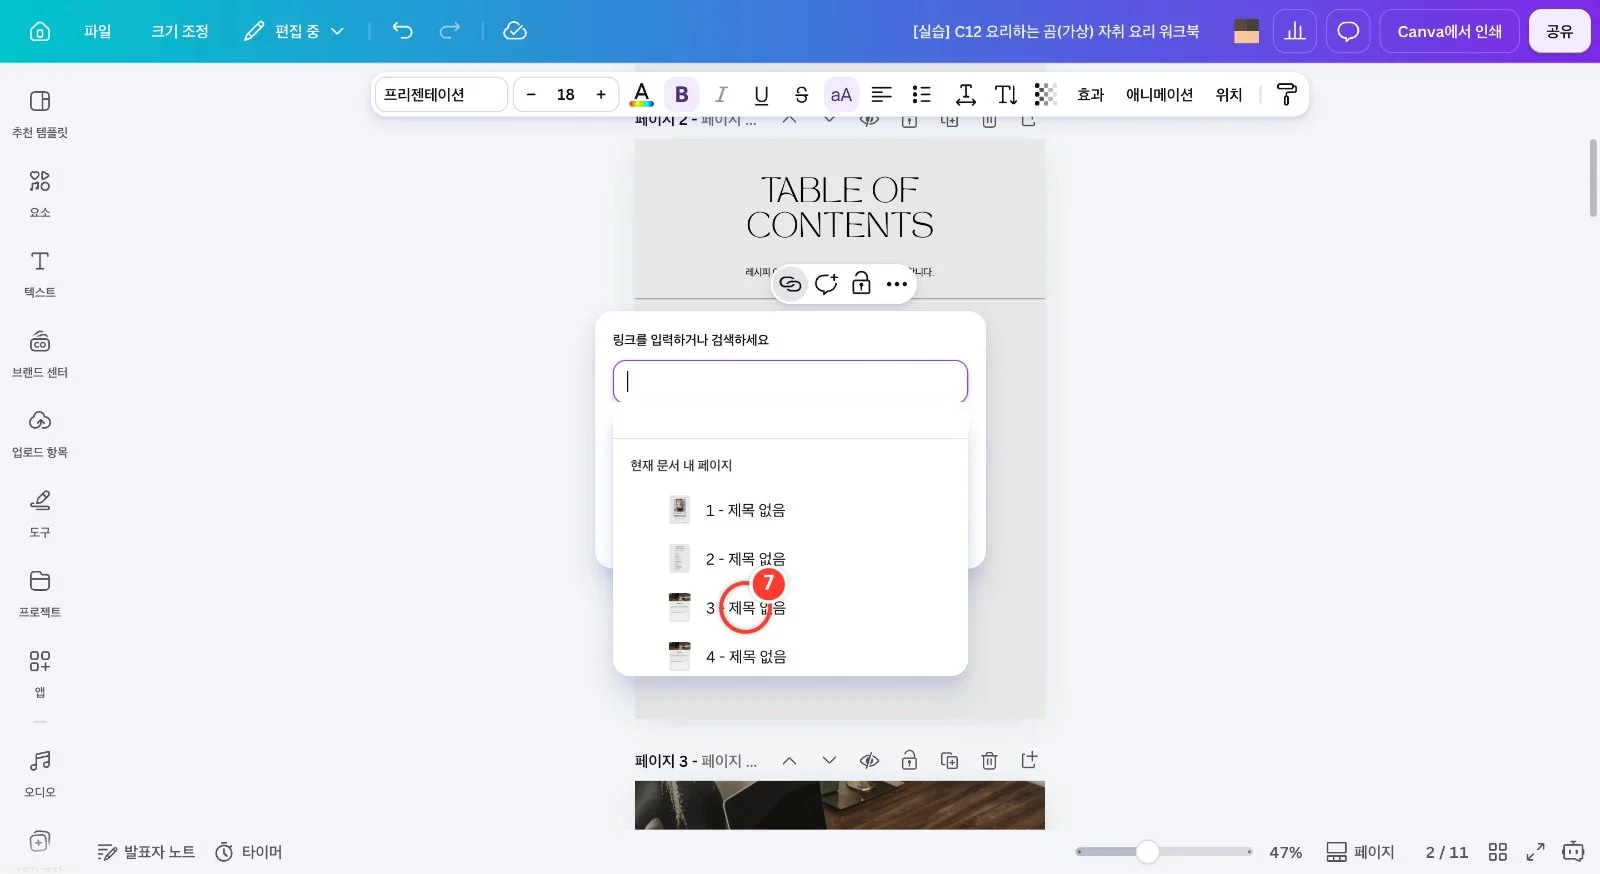1600x874 pixels.
Task: Move page 3 down with chevron
Action: pyautogui.click(x=829, y=761)
